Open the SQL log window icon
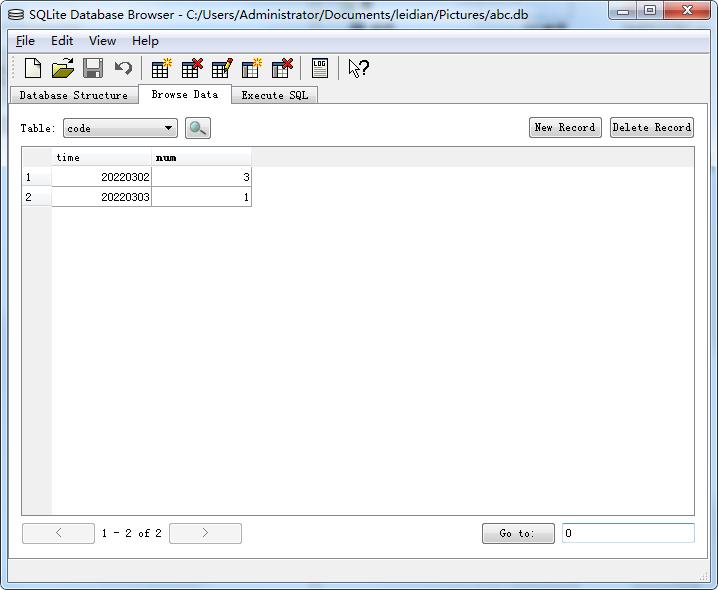Image resolution: width=718 pixels, height=590 pixels. pos(320,68)
